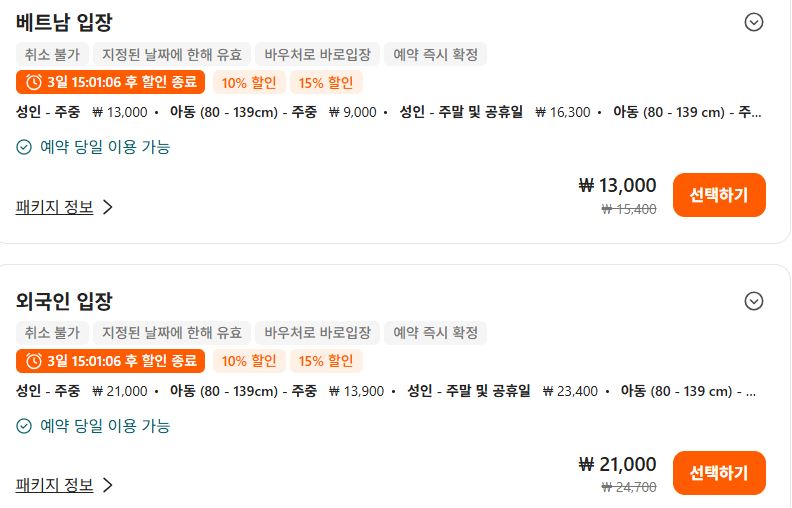Open 패키지 정보 under 외국인 입장

pos(55,485)
